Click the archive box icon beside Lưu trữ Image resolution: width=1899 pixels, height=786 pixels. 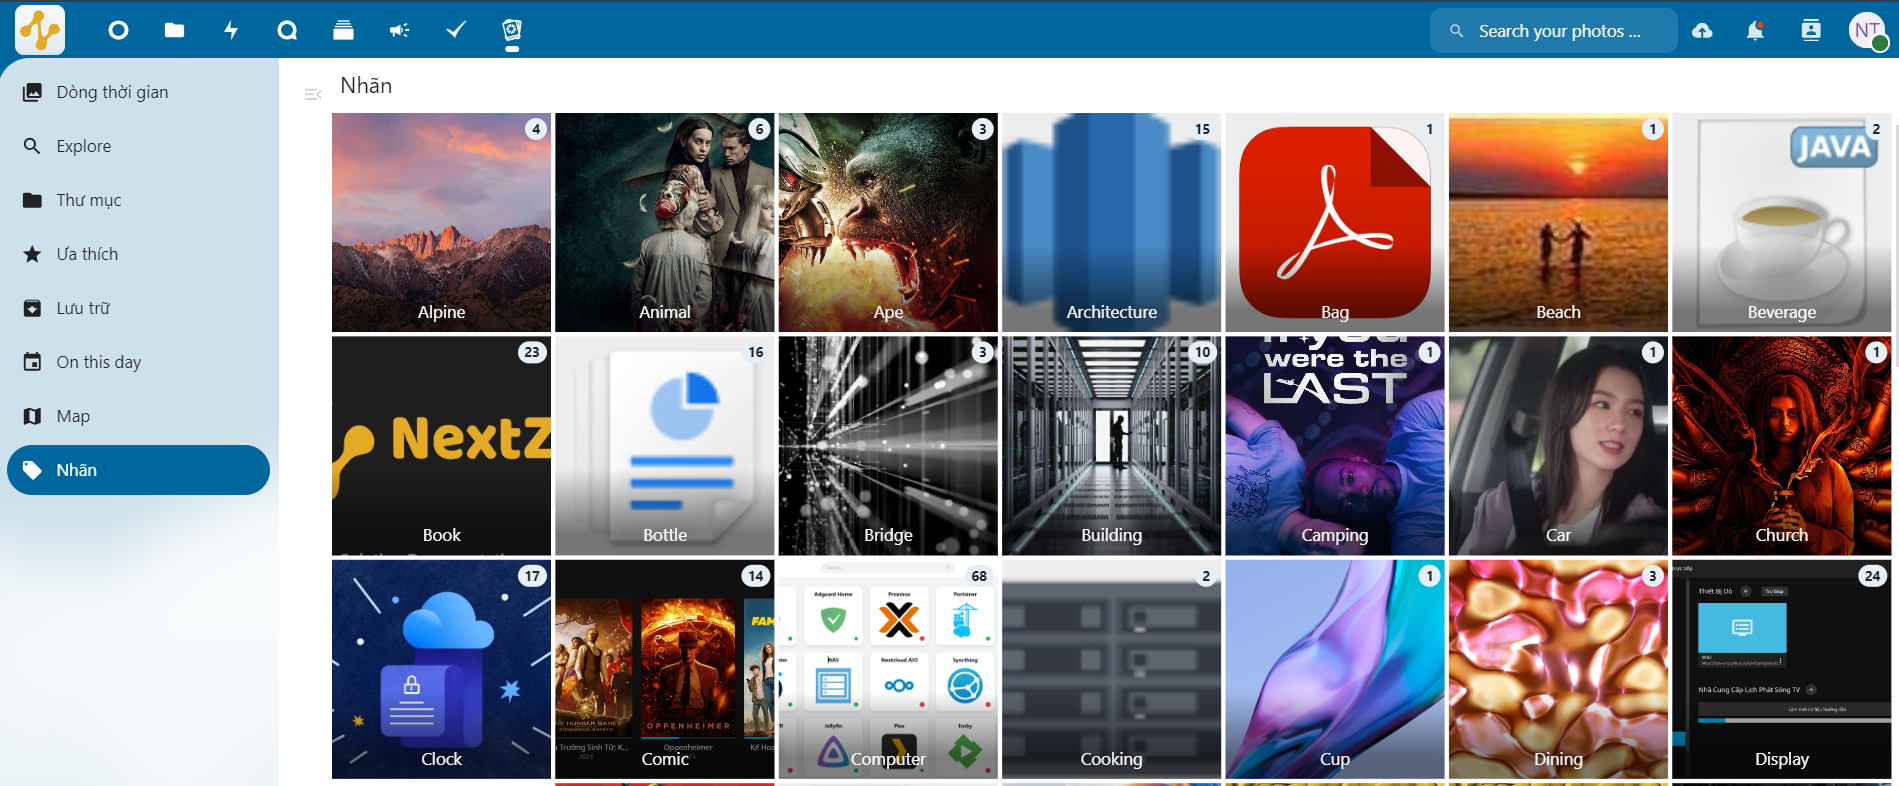pyautogui.click(x=32, y=308)
